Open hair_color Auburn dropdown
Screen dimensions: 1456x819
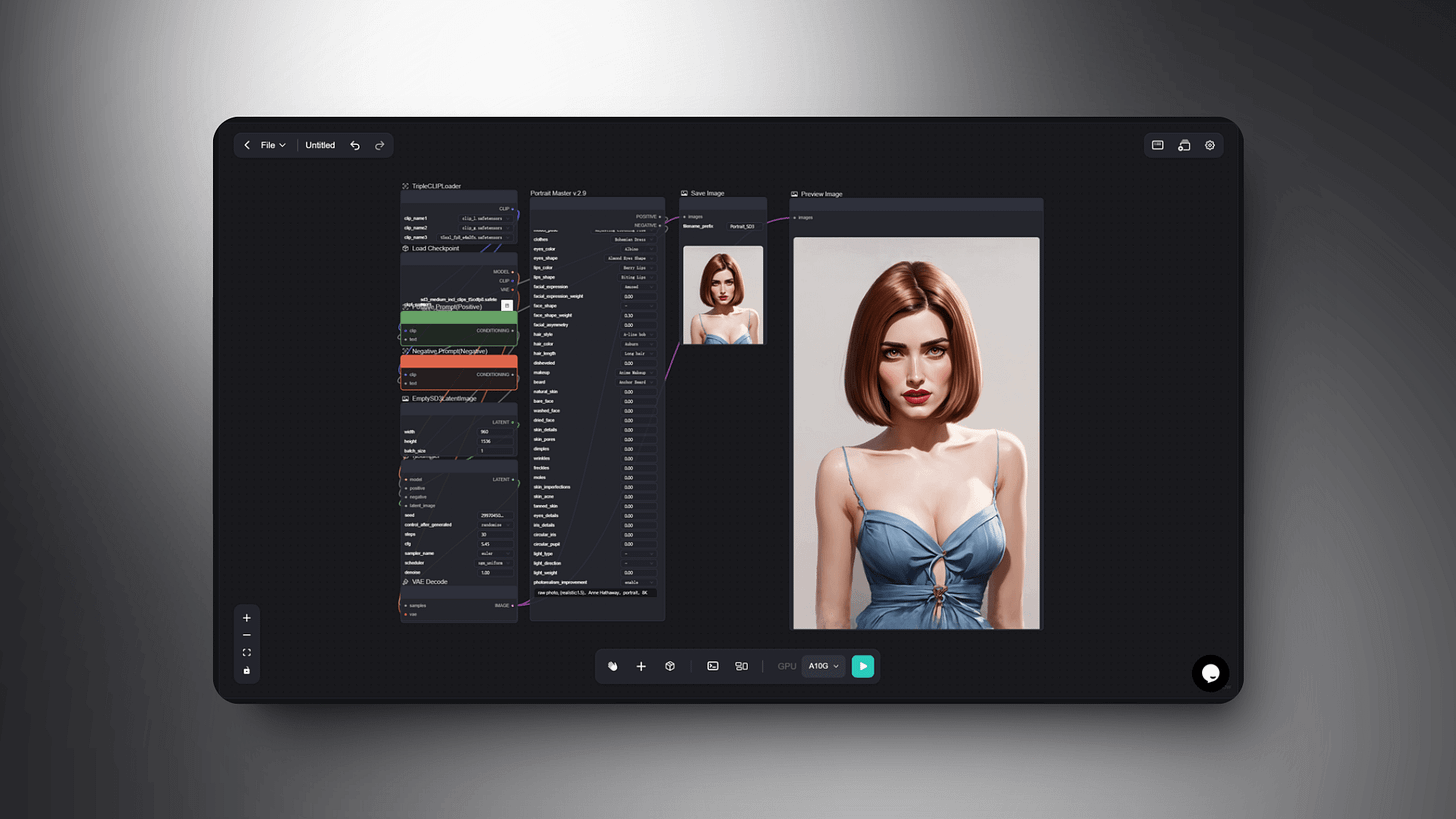pos(637,344)
